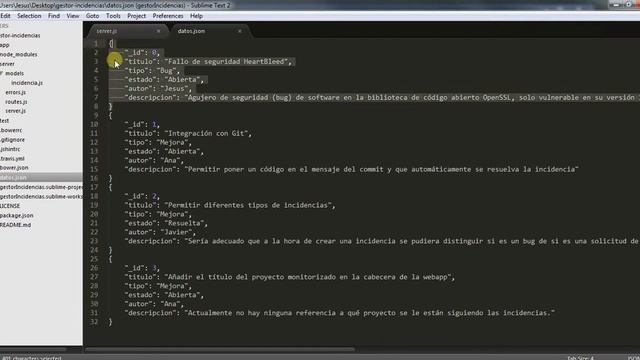Open the Tools menu

point(113,16)
